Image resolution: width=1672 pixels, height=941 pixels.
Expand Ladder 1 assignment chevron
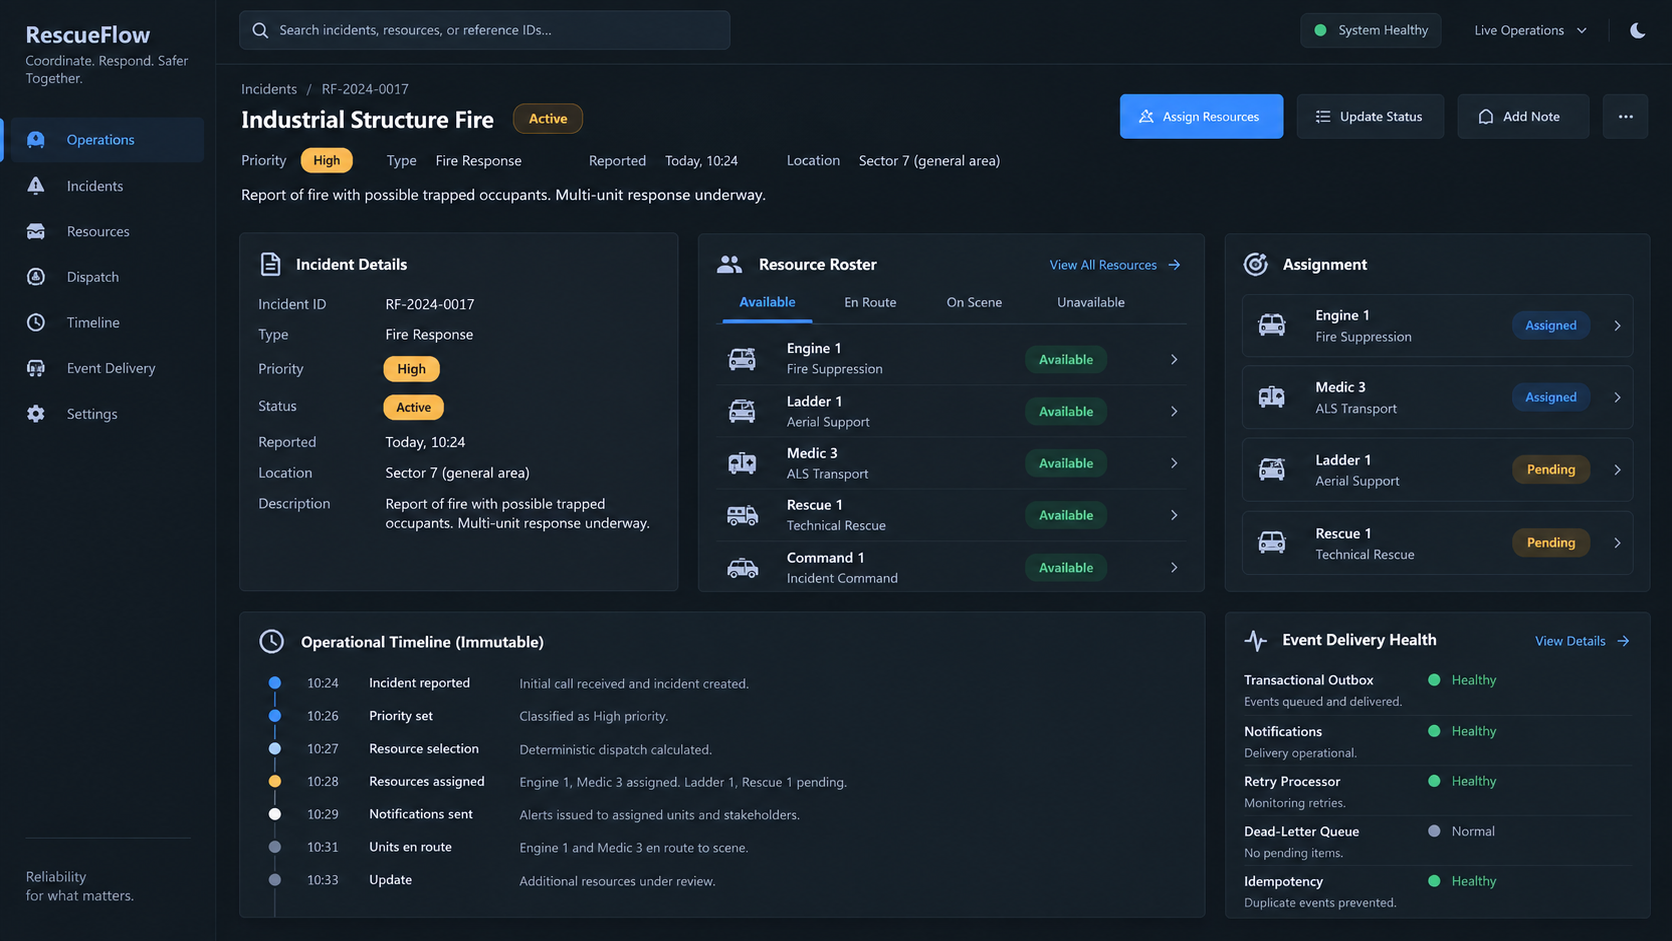pyautogui.click(x=1617, y=469)
